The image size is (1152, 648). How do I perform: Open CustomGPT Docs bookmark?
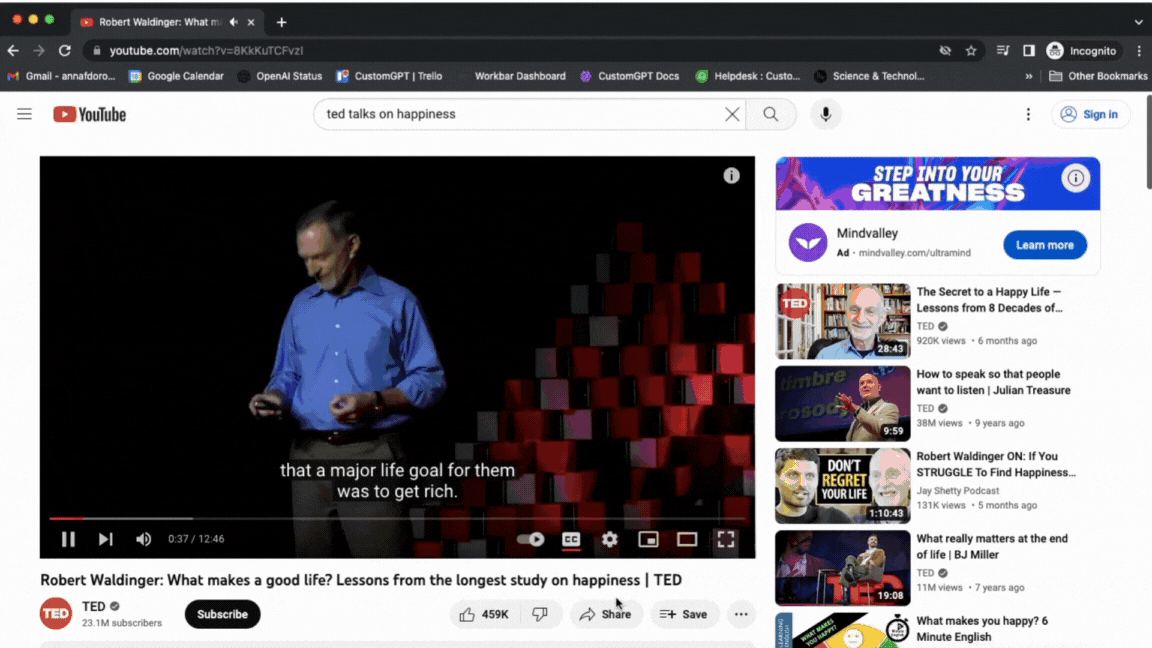click(x=630, y=76)
